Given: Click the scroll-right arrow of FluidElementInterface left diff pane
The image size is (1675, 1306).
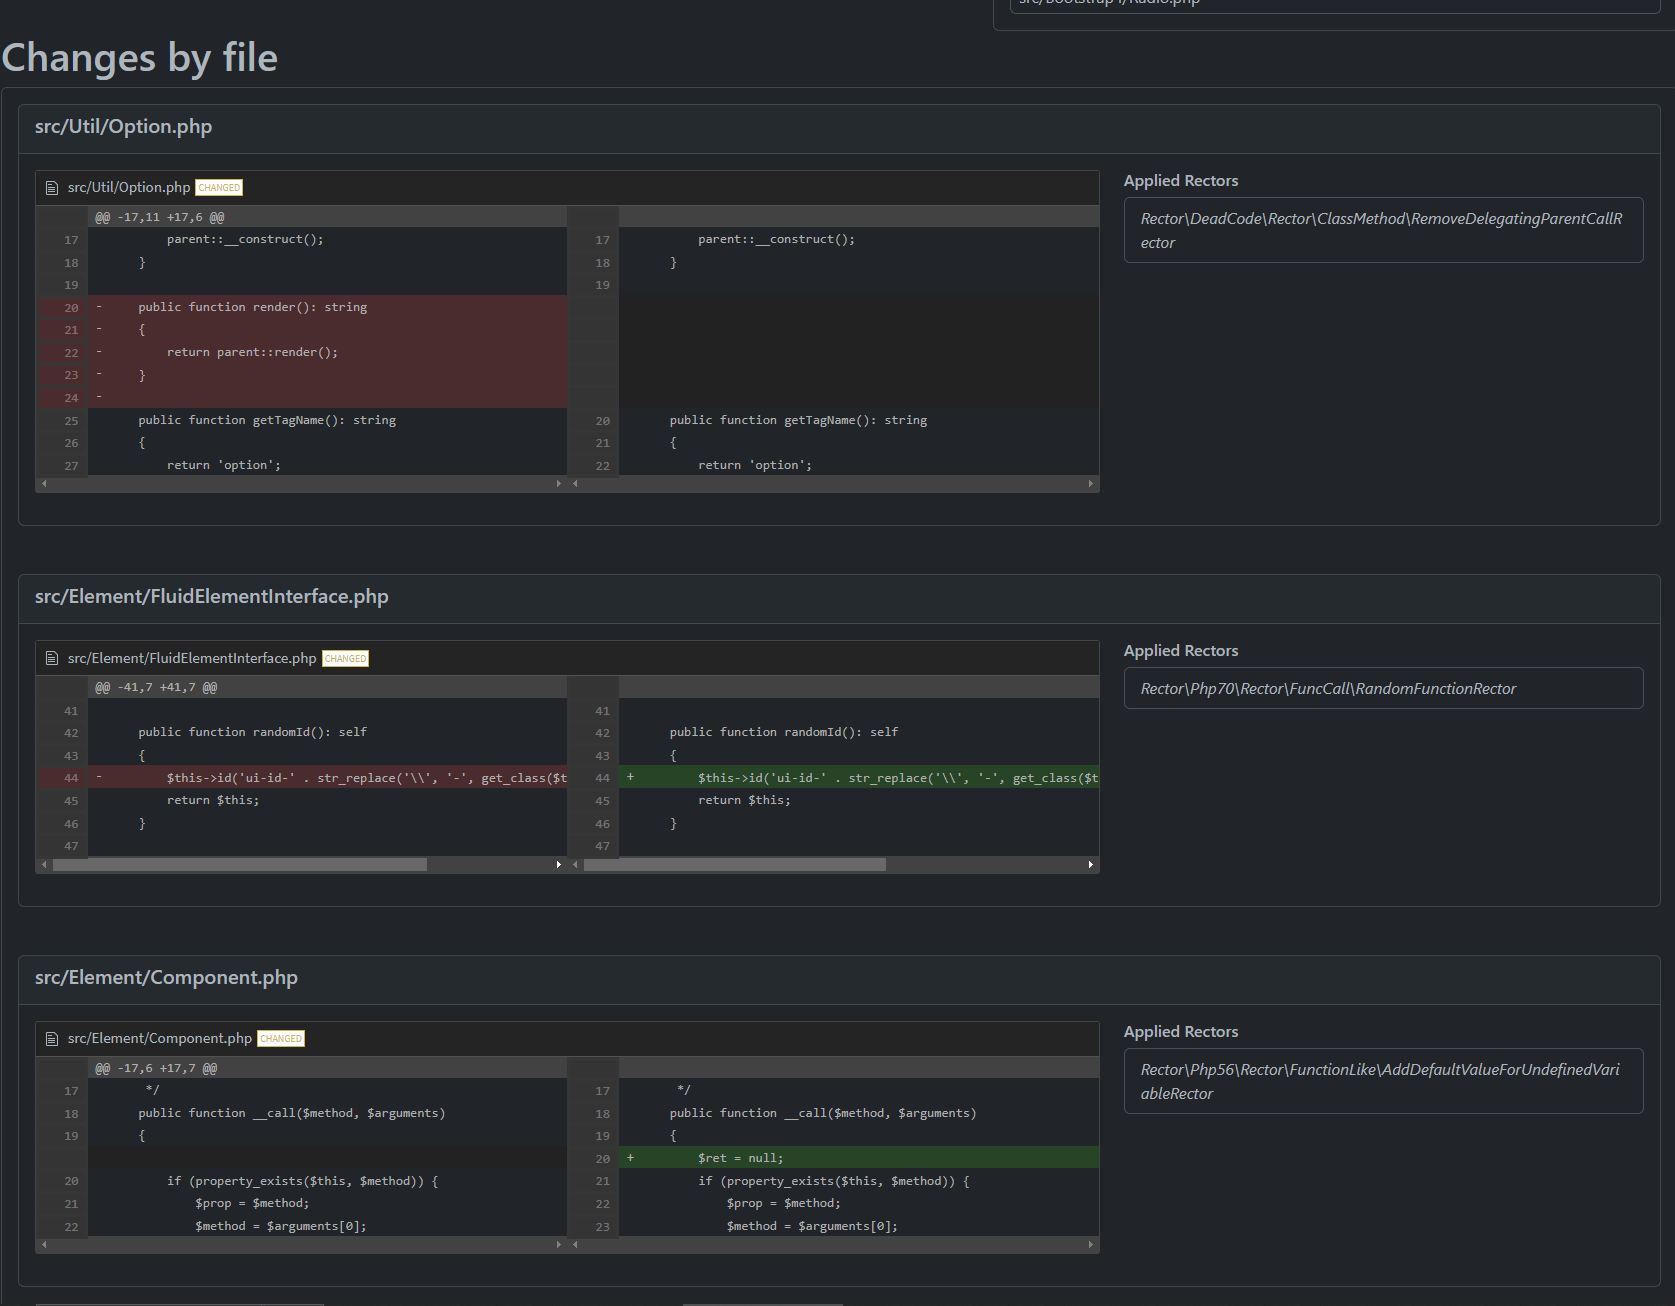Looking at the screenshot, I should [x=559, y=864].
